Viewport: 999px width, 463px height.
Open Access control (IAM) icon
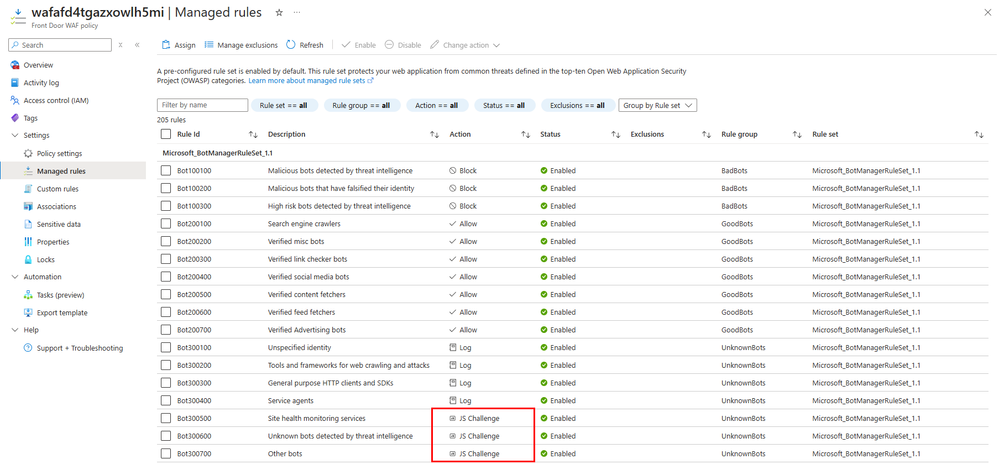click(15, 101)
